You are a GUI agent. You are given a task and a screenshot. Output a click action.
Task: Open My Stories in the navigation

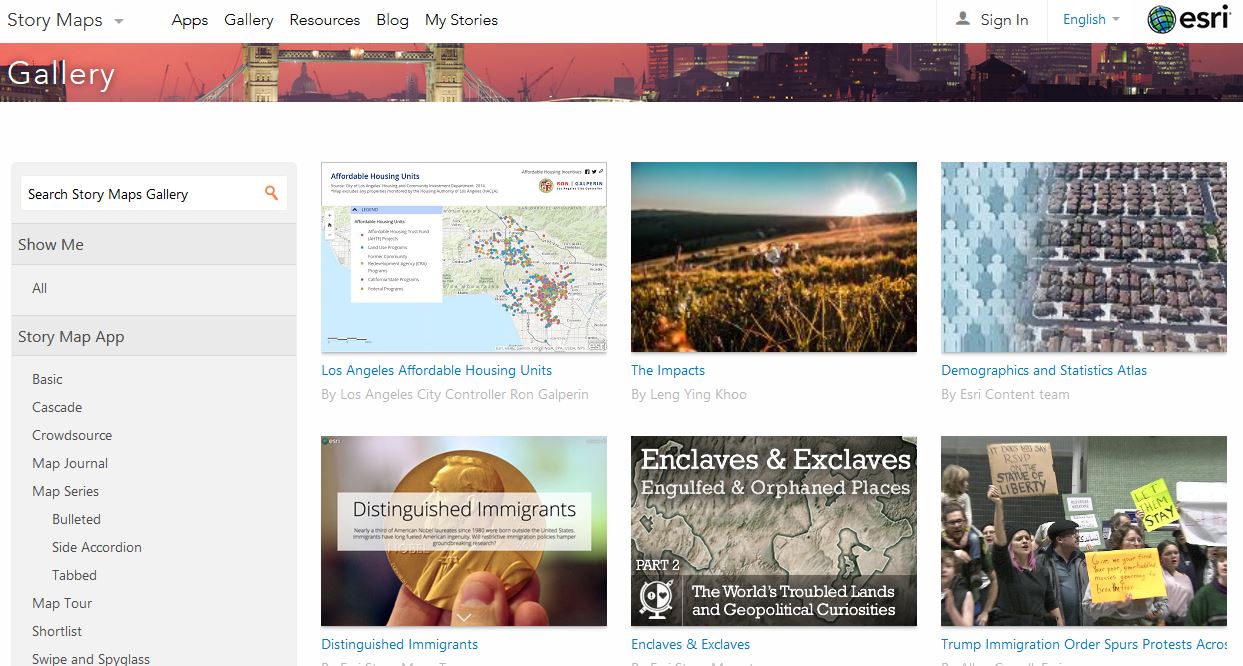coord(461,20)
